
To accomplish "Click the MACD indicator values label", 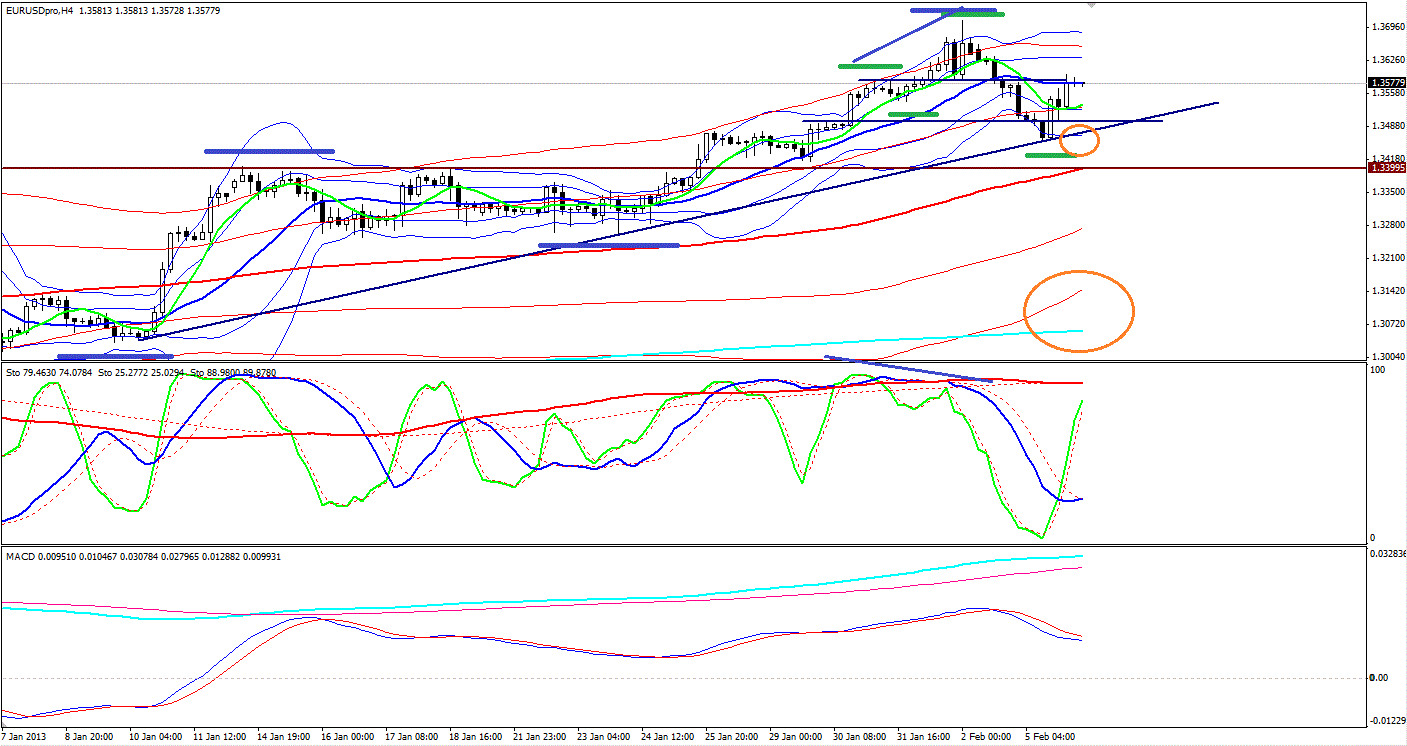I will click(x=143, y=555).
